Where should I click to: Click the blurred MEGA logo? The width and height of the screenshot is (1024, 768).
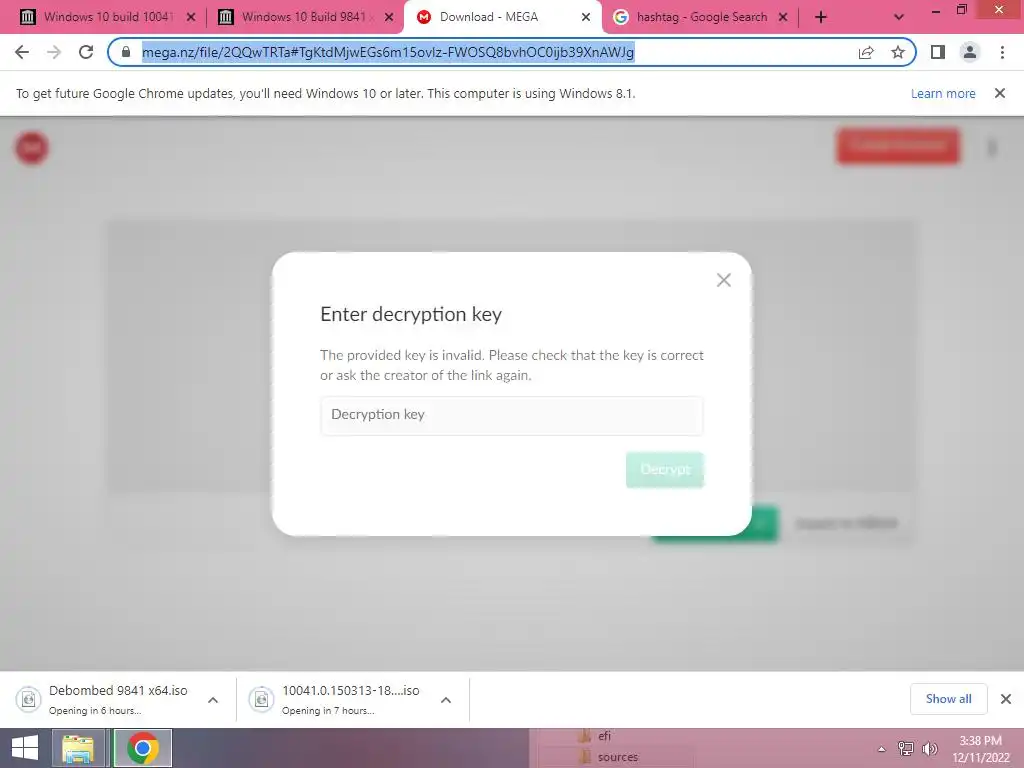(31, 148)
